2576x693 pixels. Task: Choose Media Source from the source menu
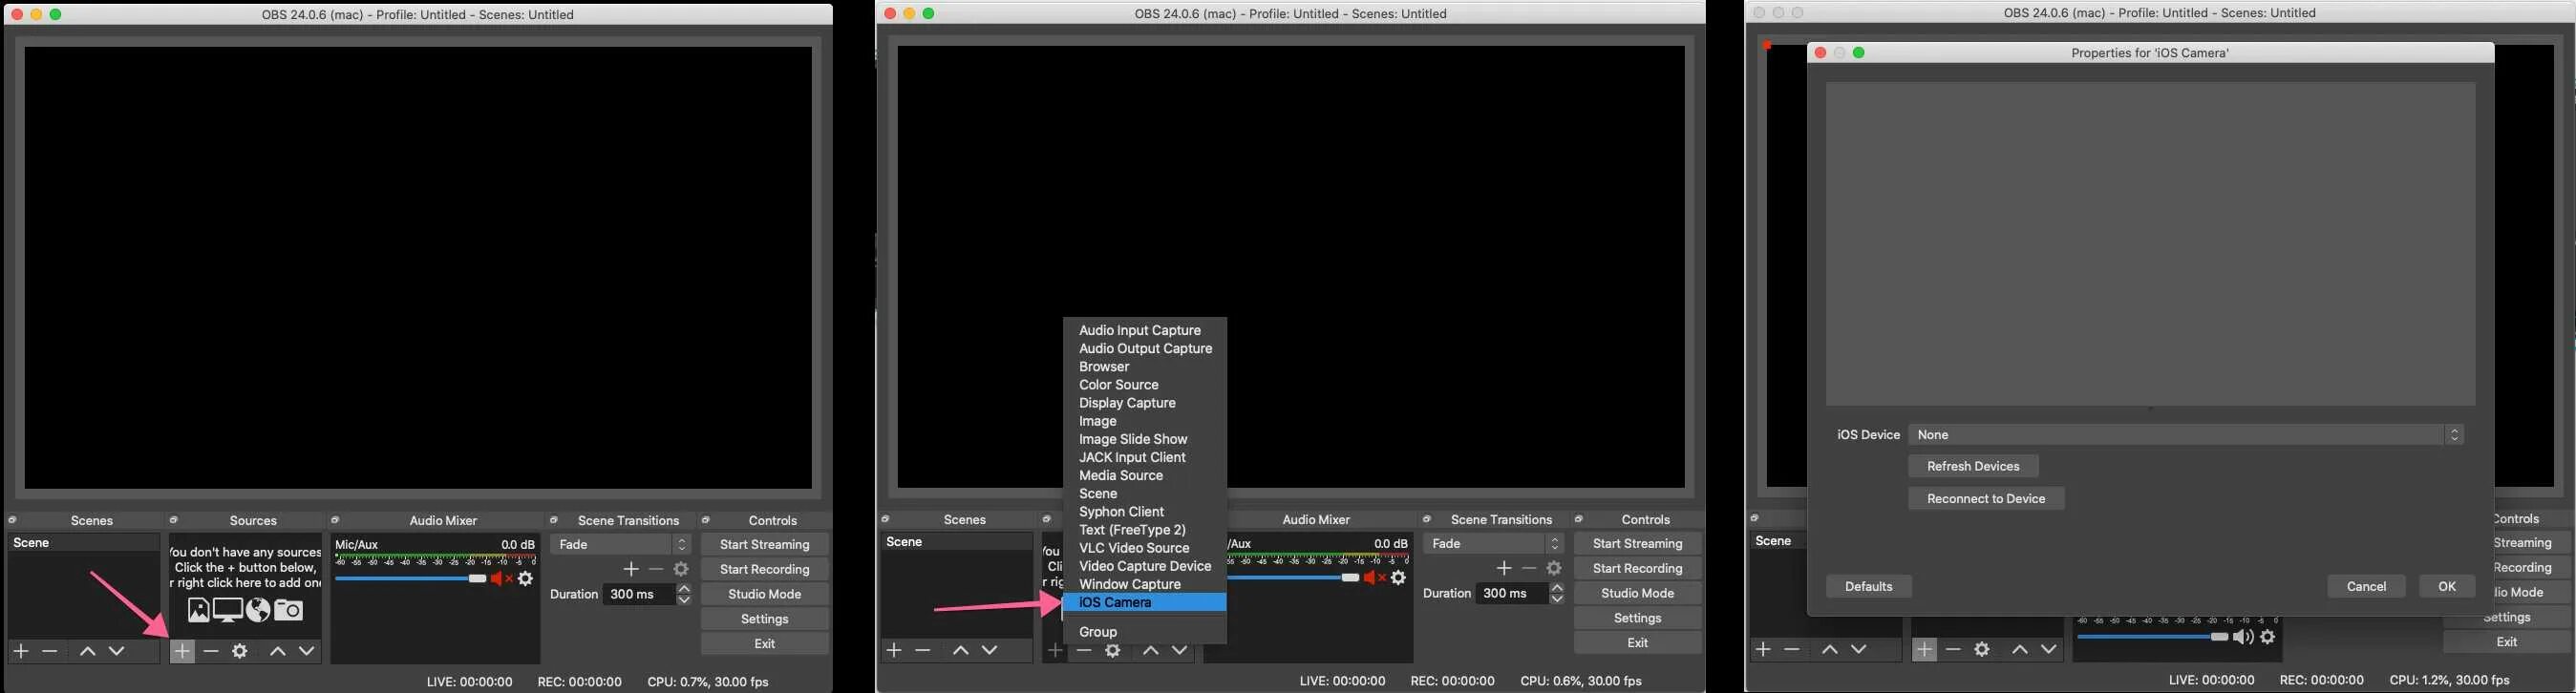[1145, 475]
